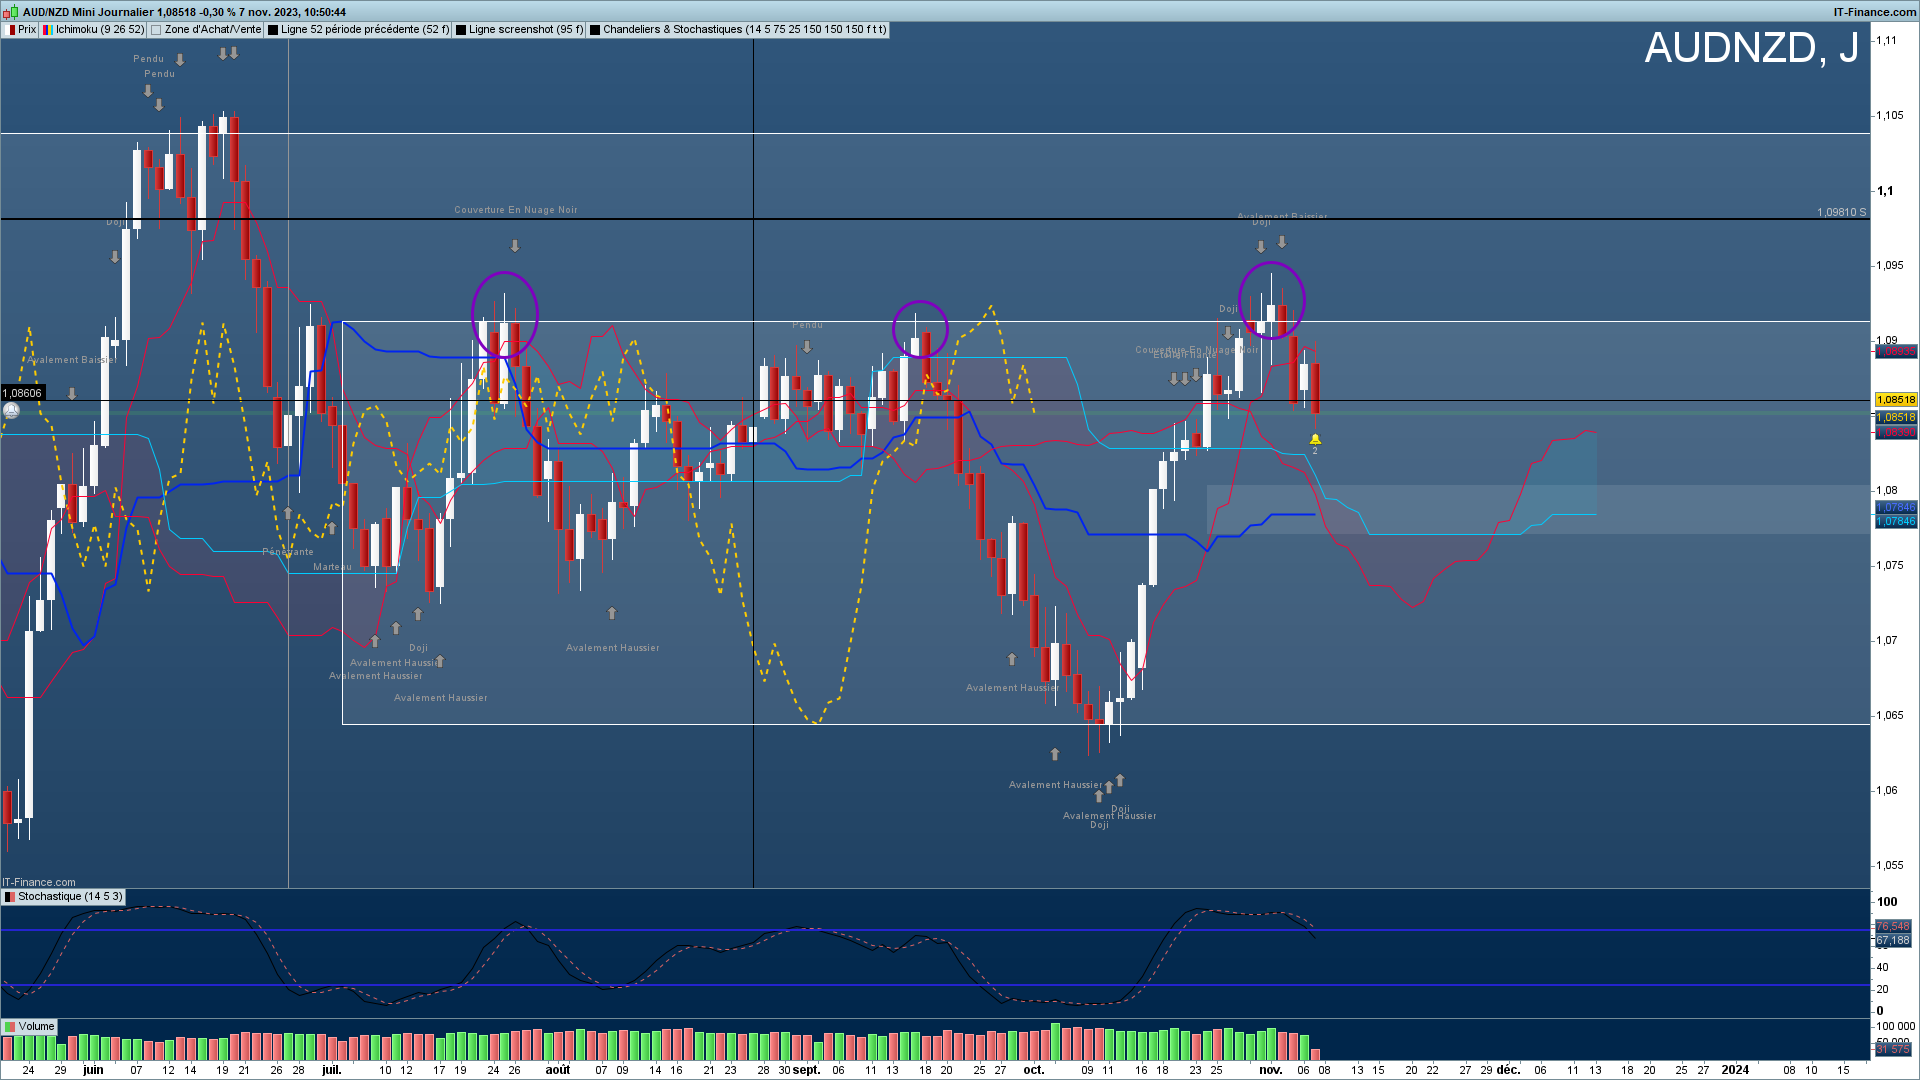1920x1080 pixels.
Task: Open Chandeliers & Stochastiques indicator settings
Action: (744, 30)
